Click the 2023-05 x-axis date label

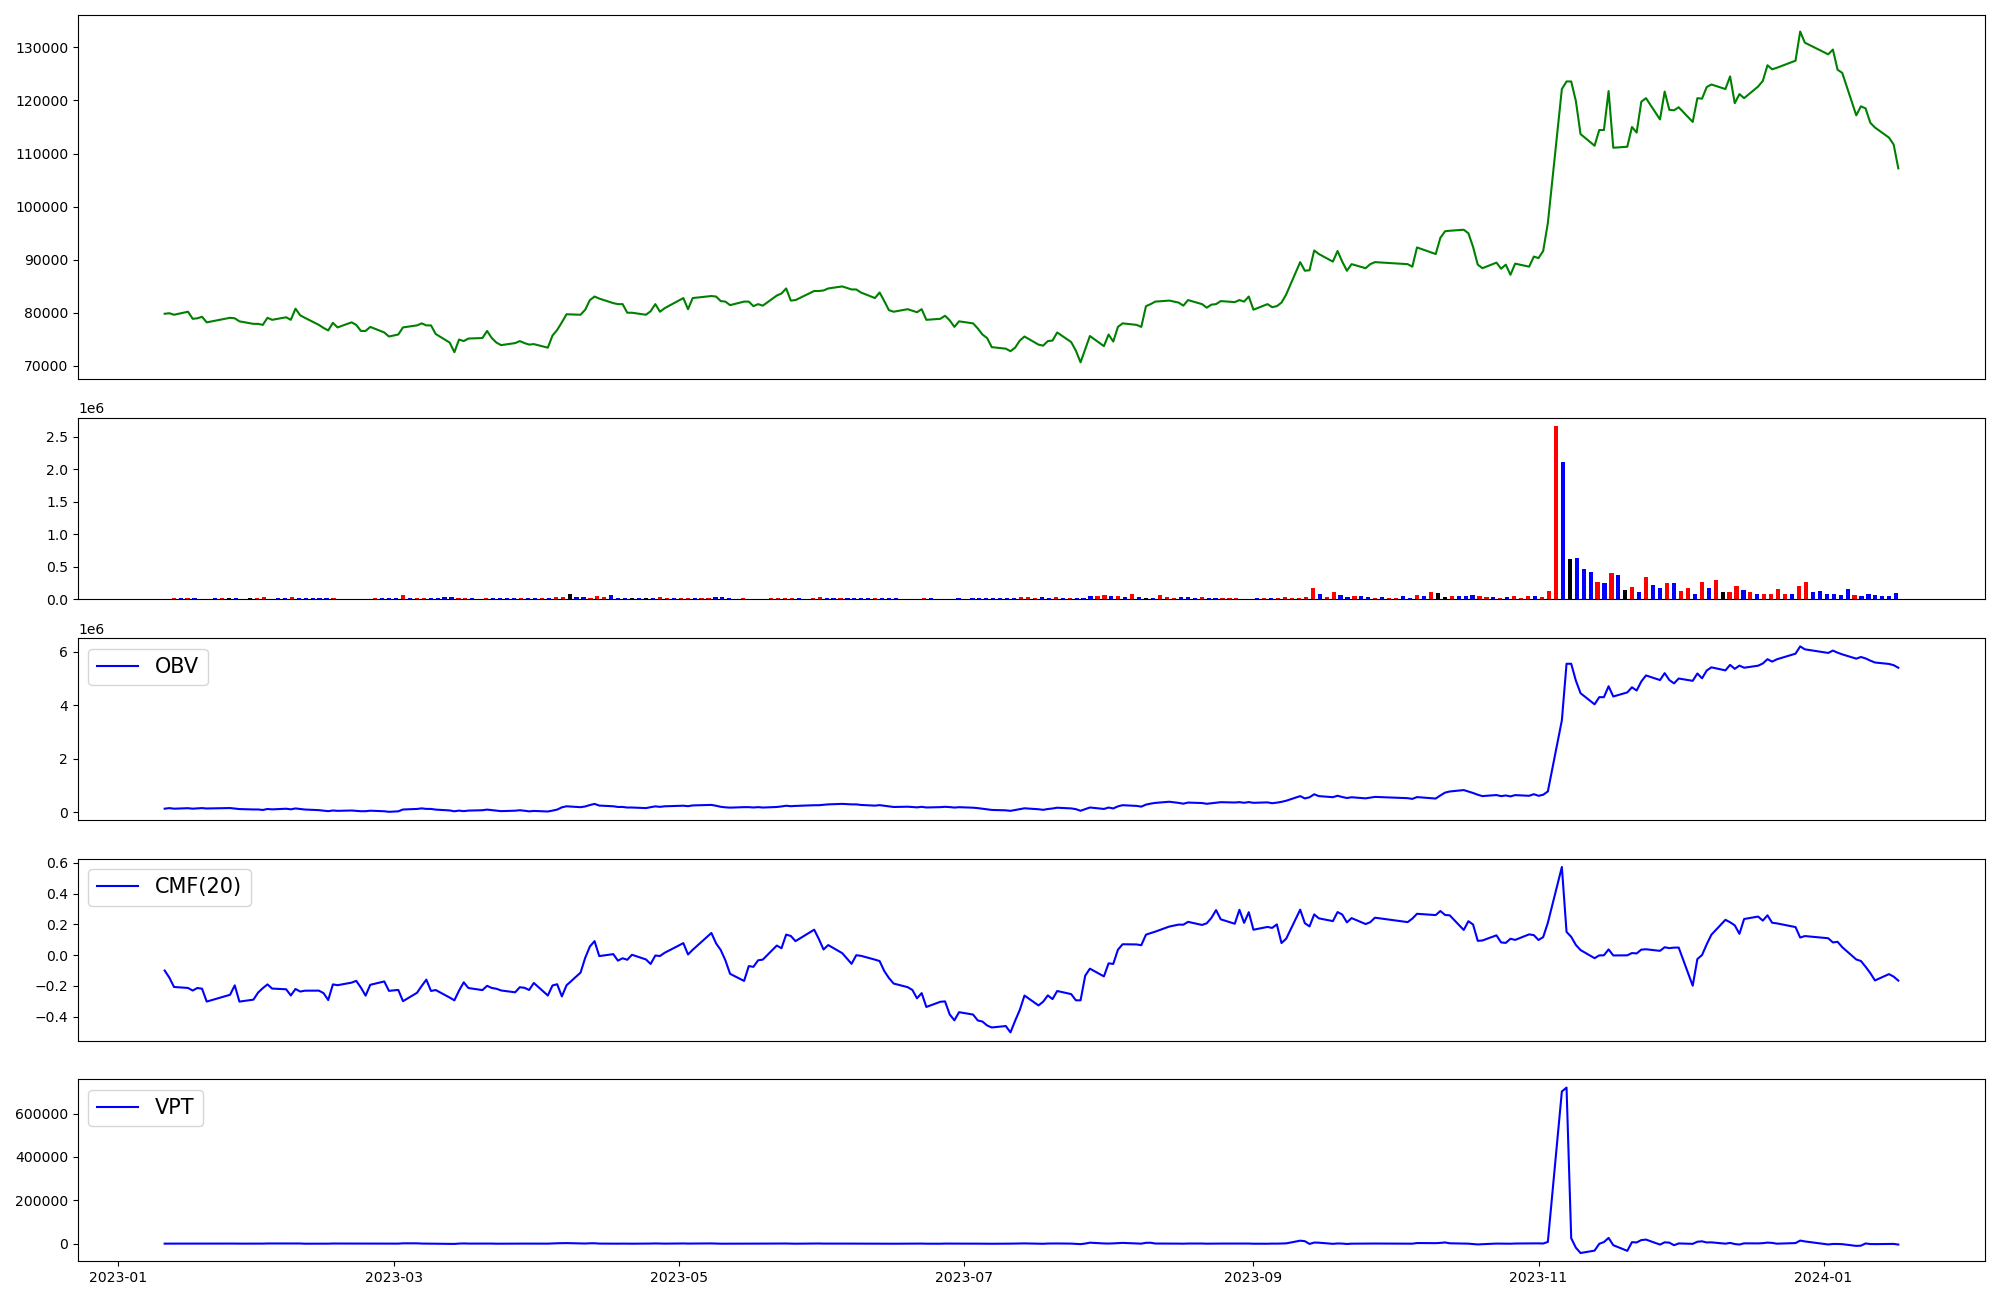pyautogui.click(x=679, y=1277)
